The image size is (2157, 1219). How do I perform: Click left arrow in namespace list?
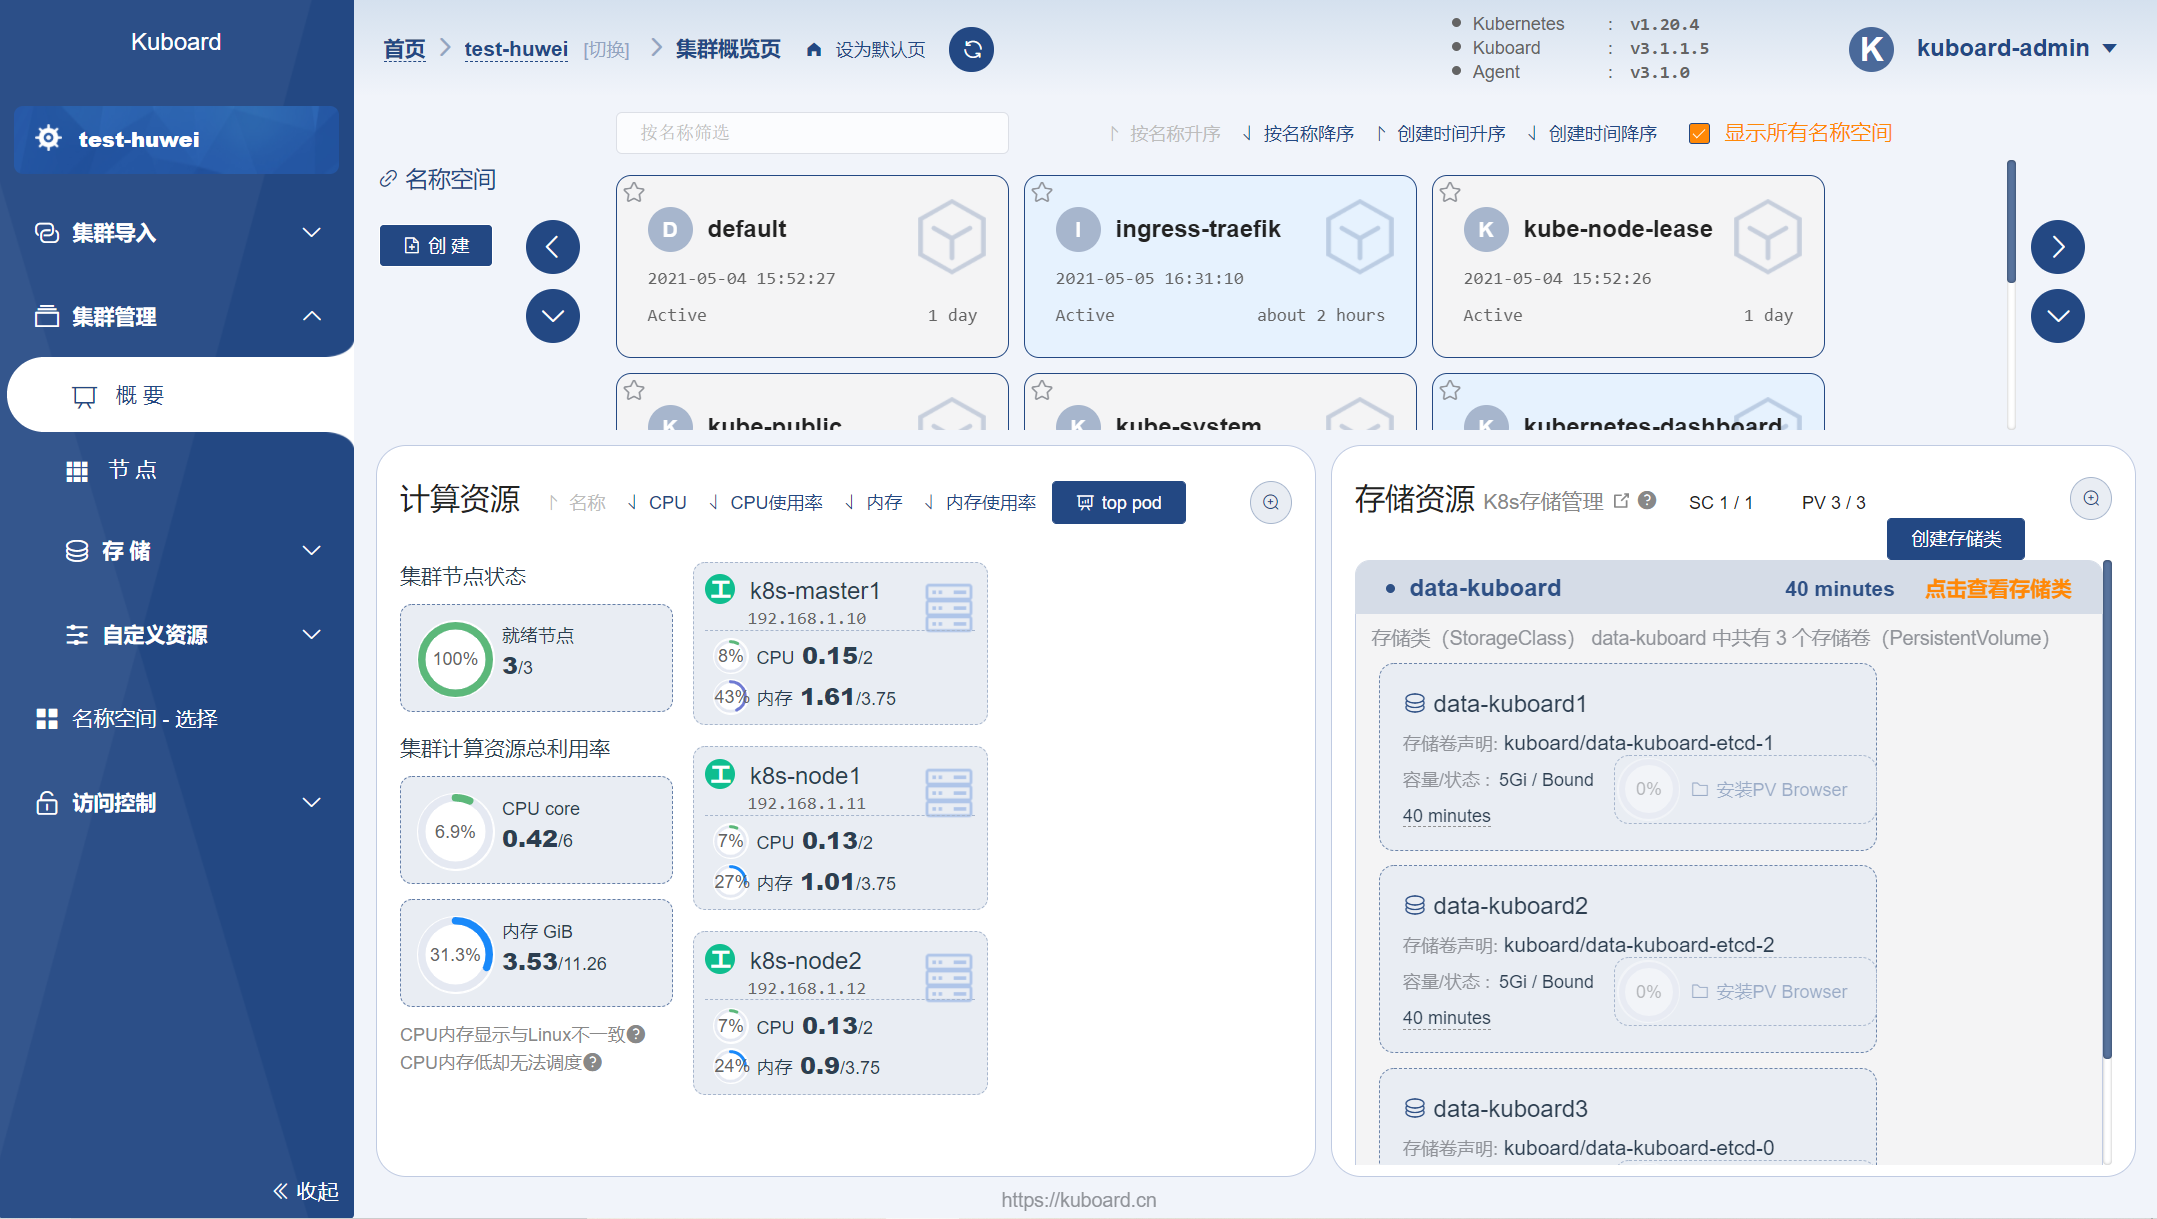click(x=552, y=247)
